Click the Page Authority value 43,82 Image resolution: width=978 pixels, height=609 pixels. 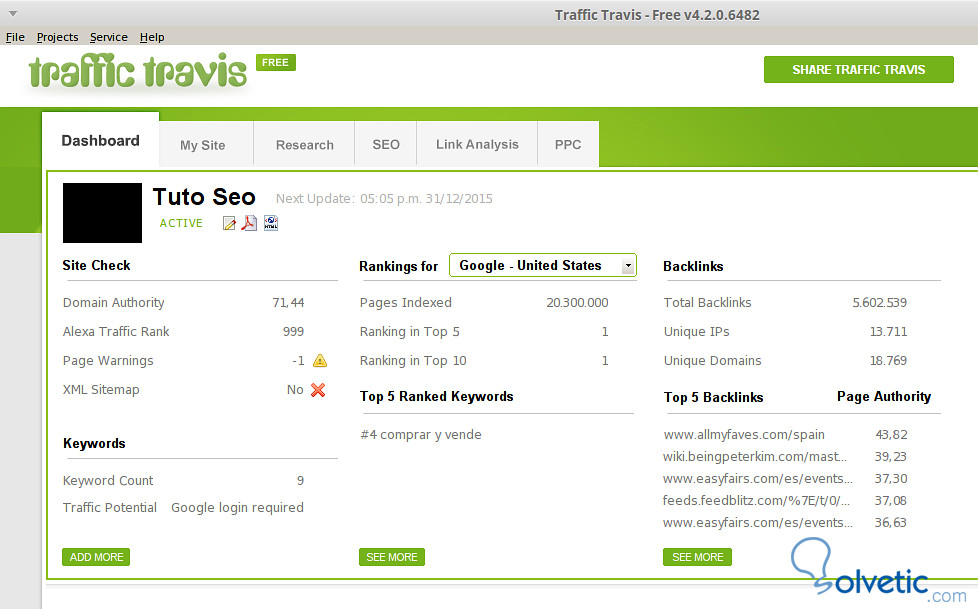[891, 434]
